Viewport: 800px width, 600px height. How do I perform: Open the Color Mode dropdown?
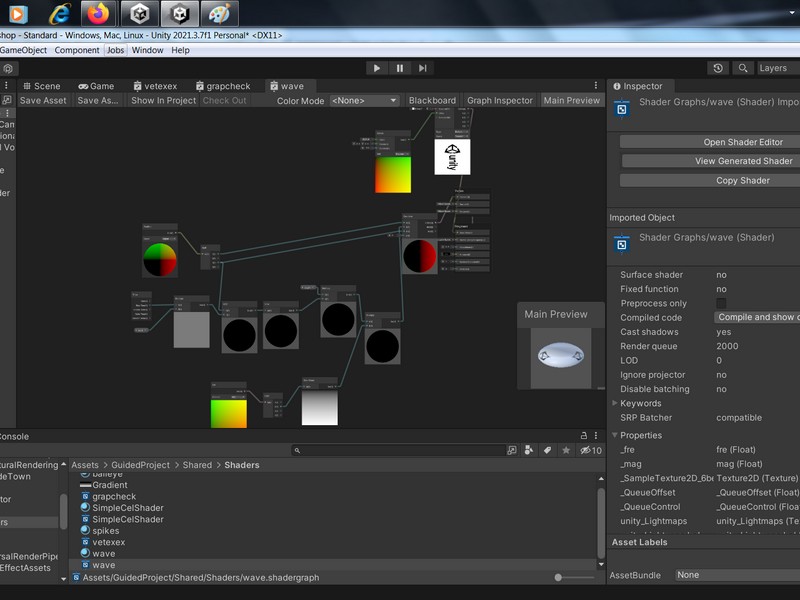364,100
